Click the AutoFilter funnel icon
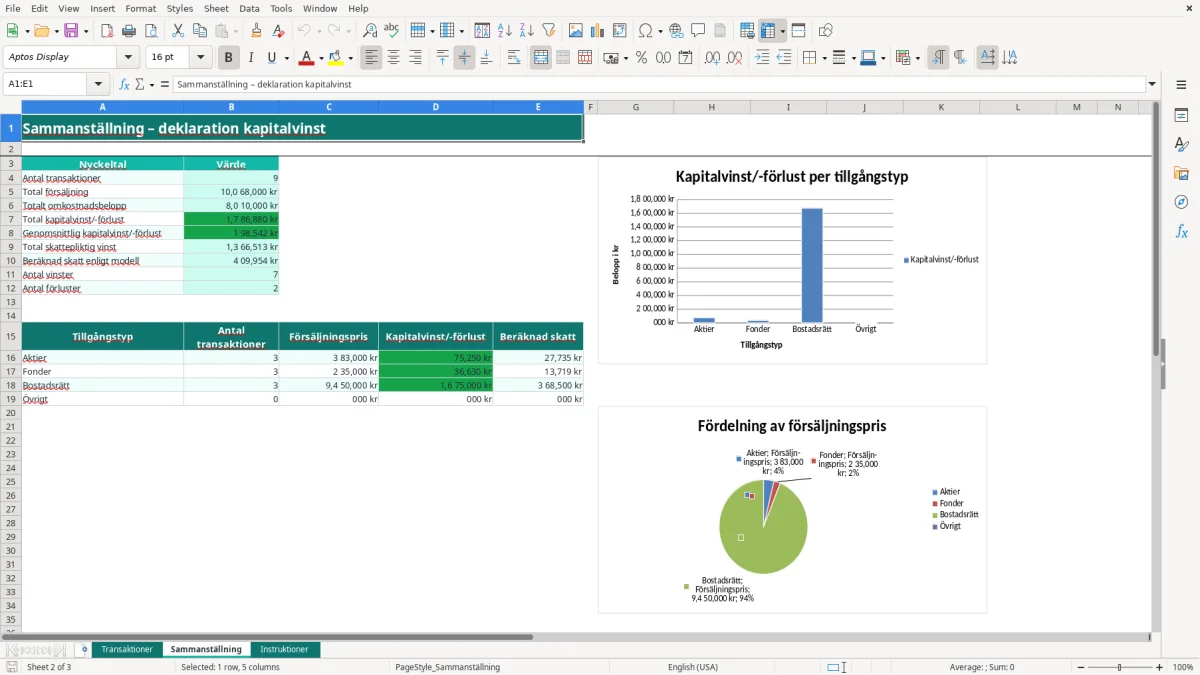The width and height of the screenshot is (1200, 675). (548, 31)
